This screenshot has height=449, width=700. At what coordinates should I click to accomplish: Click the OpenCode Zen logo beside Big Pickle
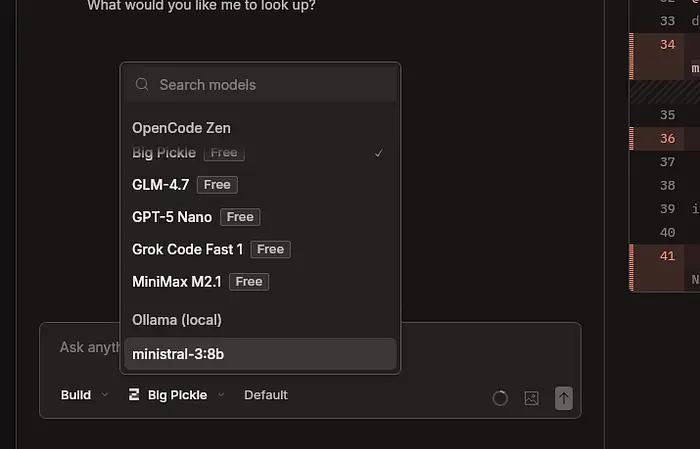point(134,395)
